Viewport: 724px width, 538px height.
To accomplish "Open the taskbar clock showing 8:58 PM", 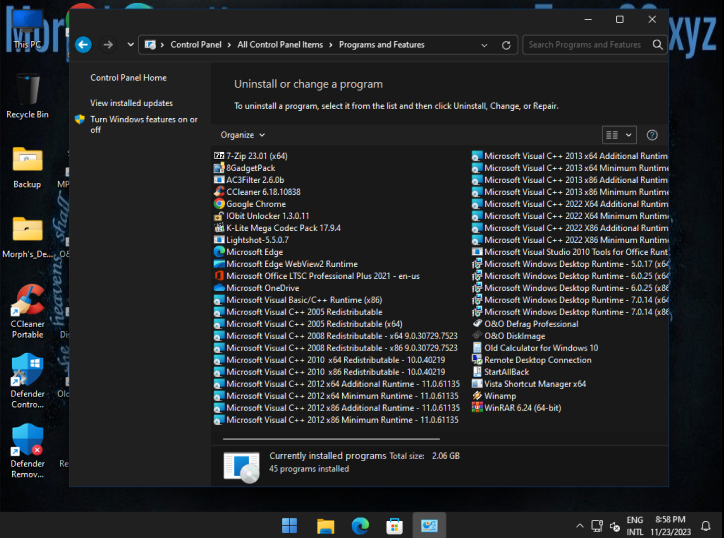I will click(670, 526).
